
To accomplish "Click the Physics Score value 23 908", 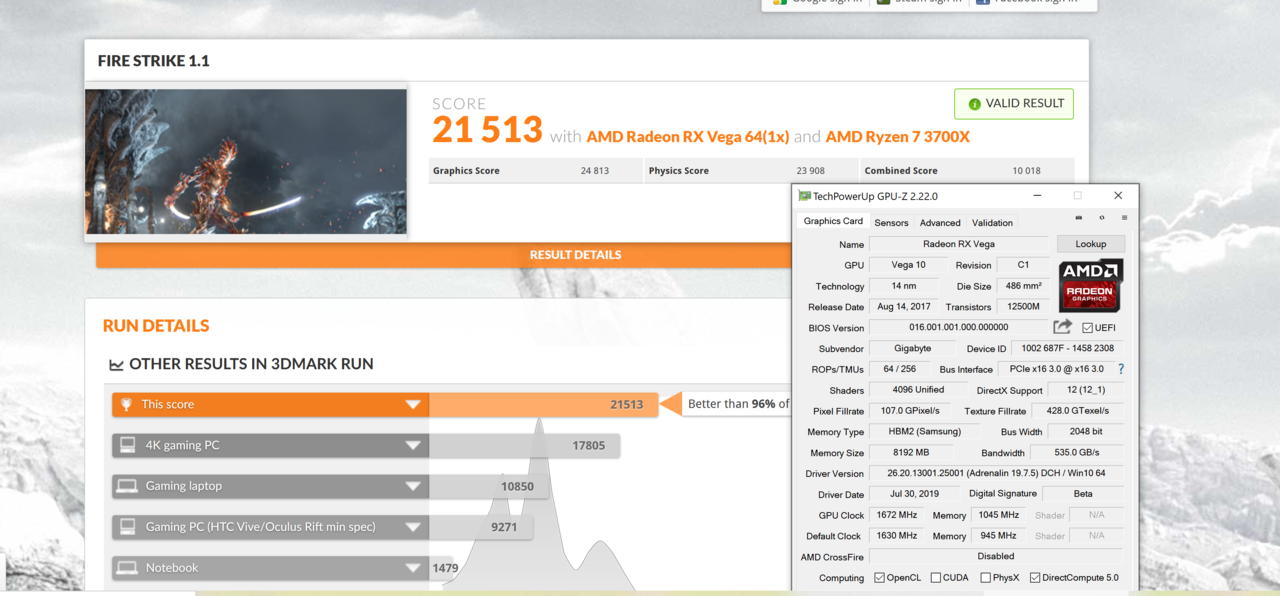I will (810, 171).
